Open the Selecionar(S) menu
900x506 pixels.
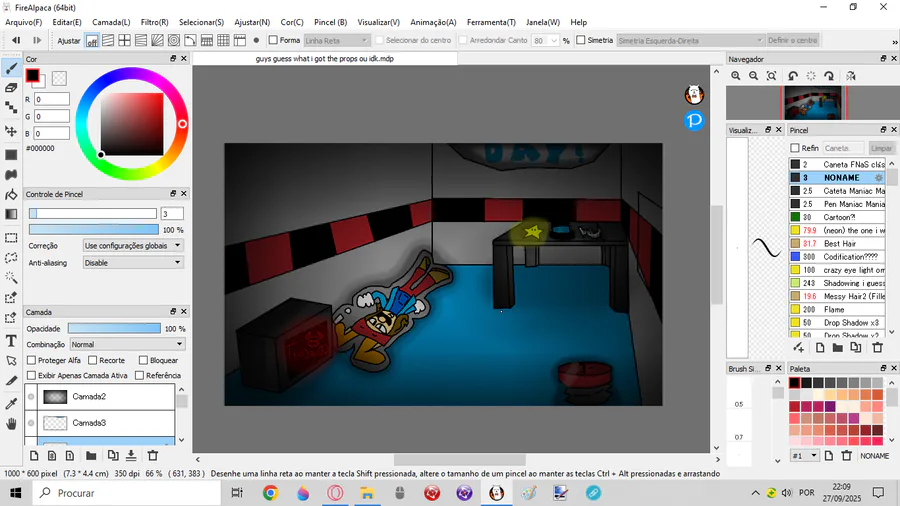pyautogui.click(x=201, y=22)
